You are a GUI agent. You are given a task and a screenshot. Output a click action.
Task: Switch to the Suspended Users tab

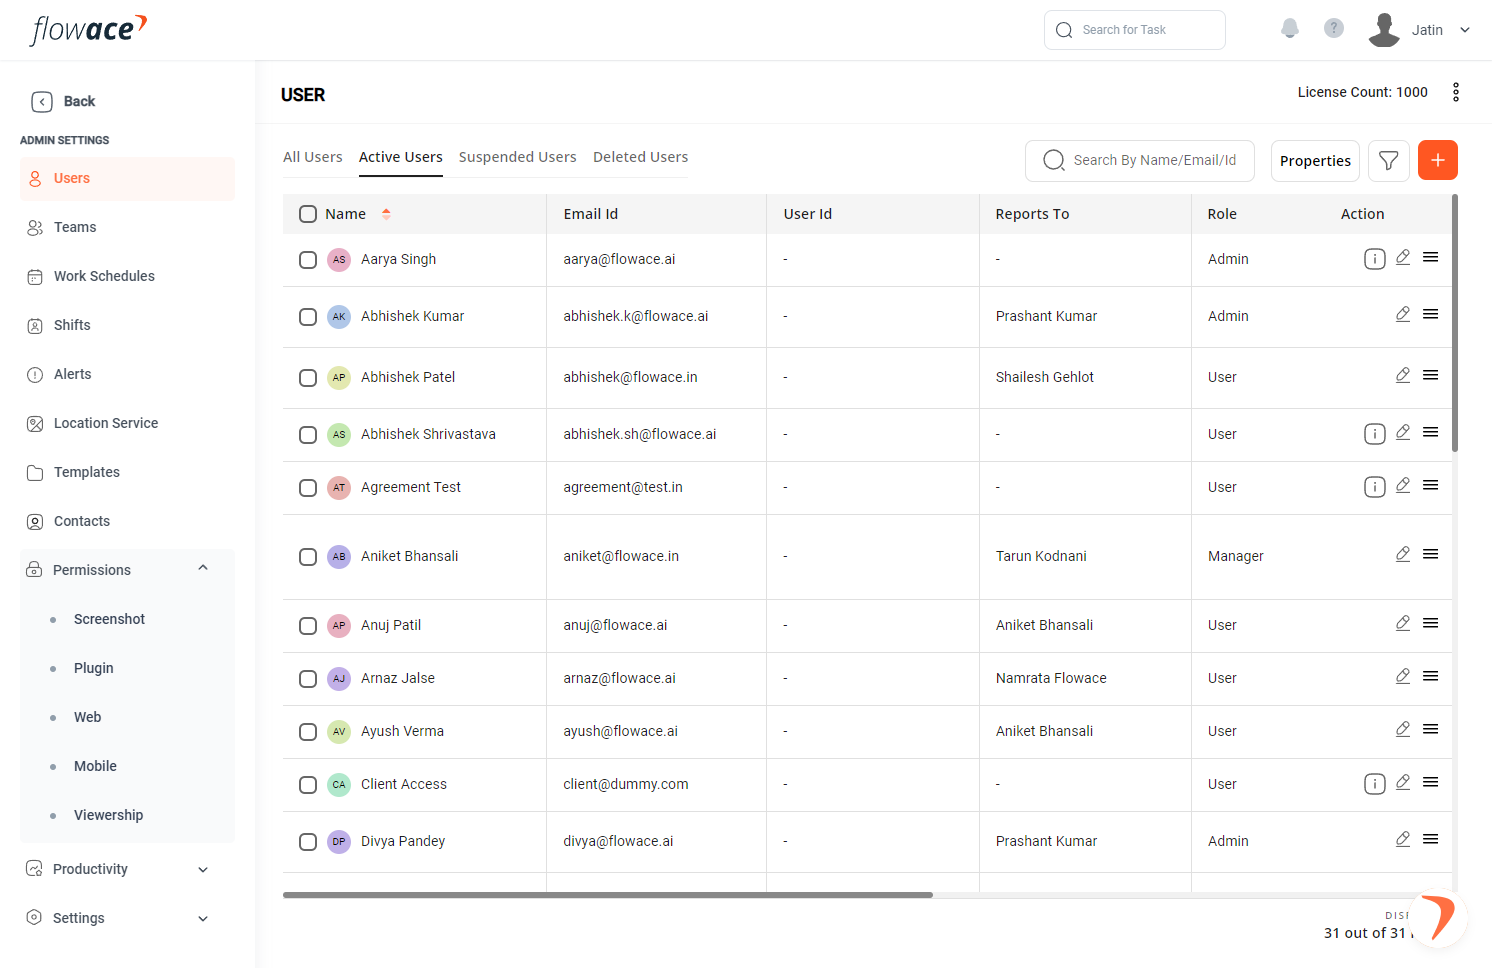tap(517, 157)
